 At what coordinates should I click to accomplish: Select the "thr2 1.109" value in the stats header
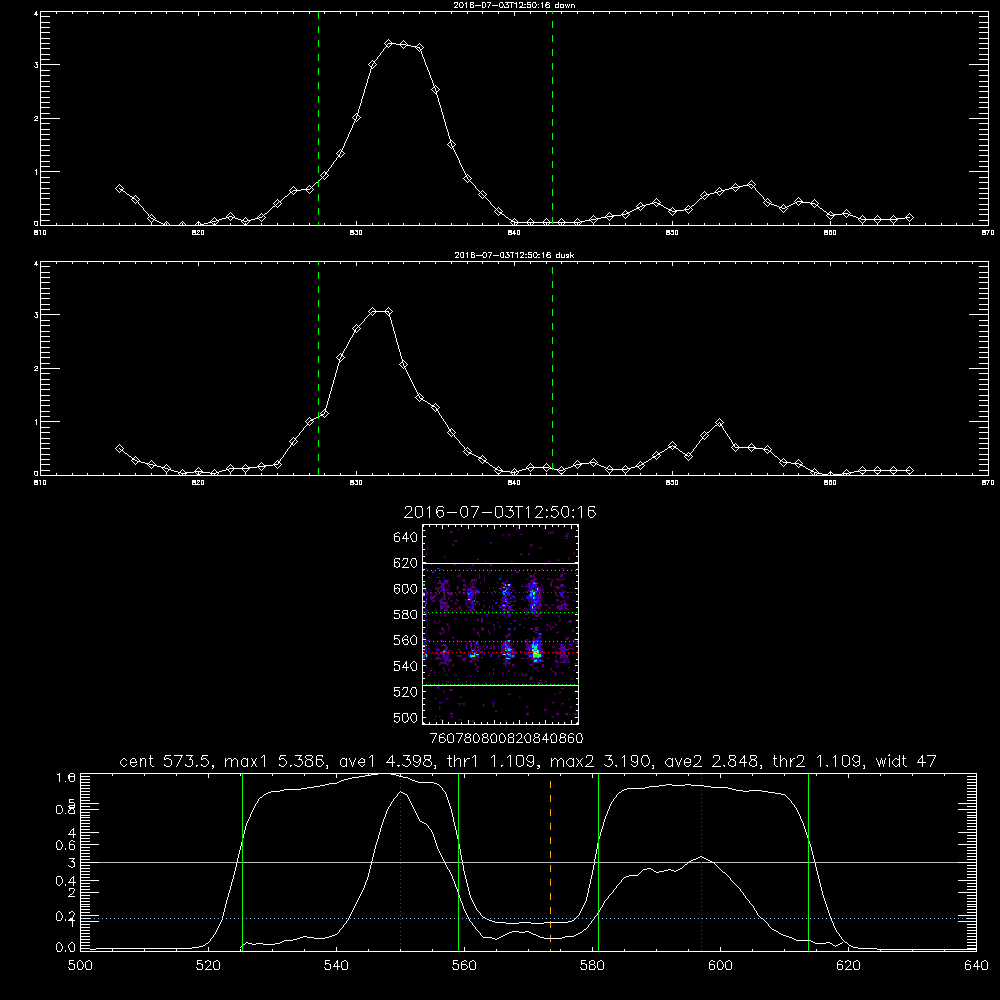[x=818, y=761]
